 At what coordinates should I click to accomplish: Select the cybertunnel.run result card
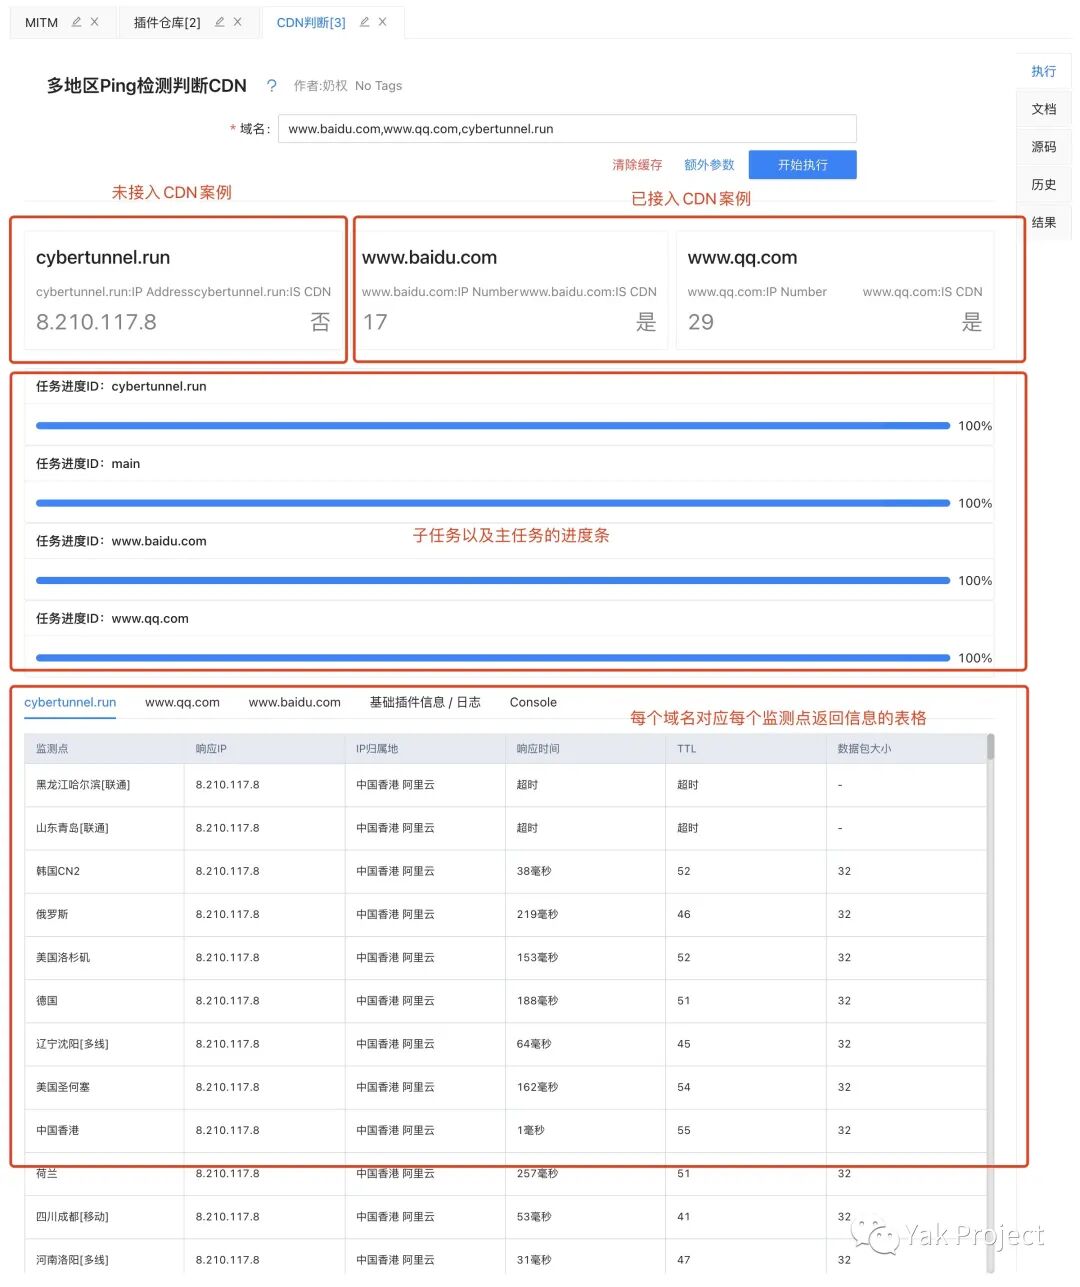click(184, 290)
